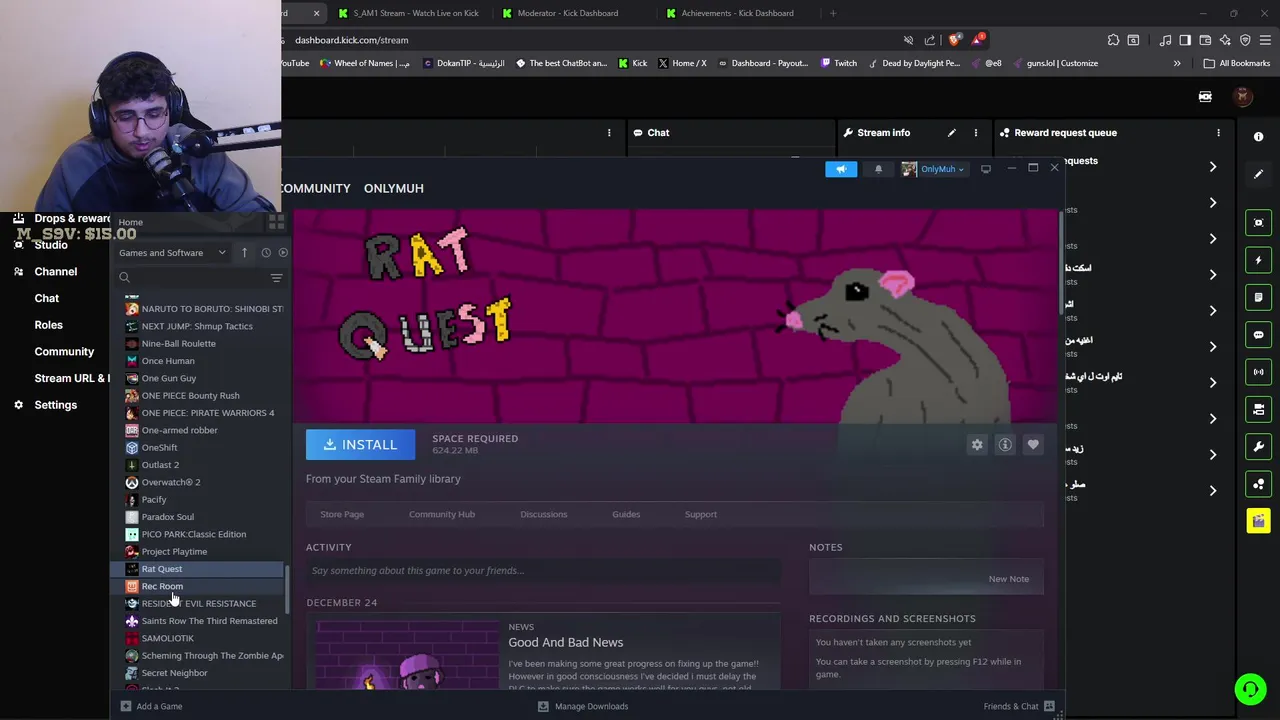Switch Steam to Big Picture mode icon
The width and height of the screenshot is (1280, 720).
pos(985,169)
